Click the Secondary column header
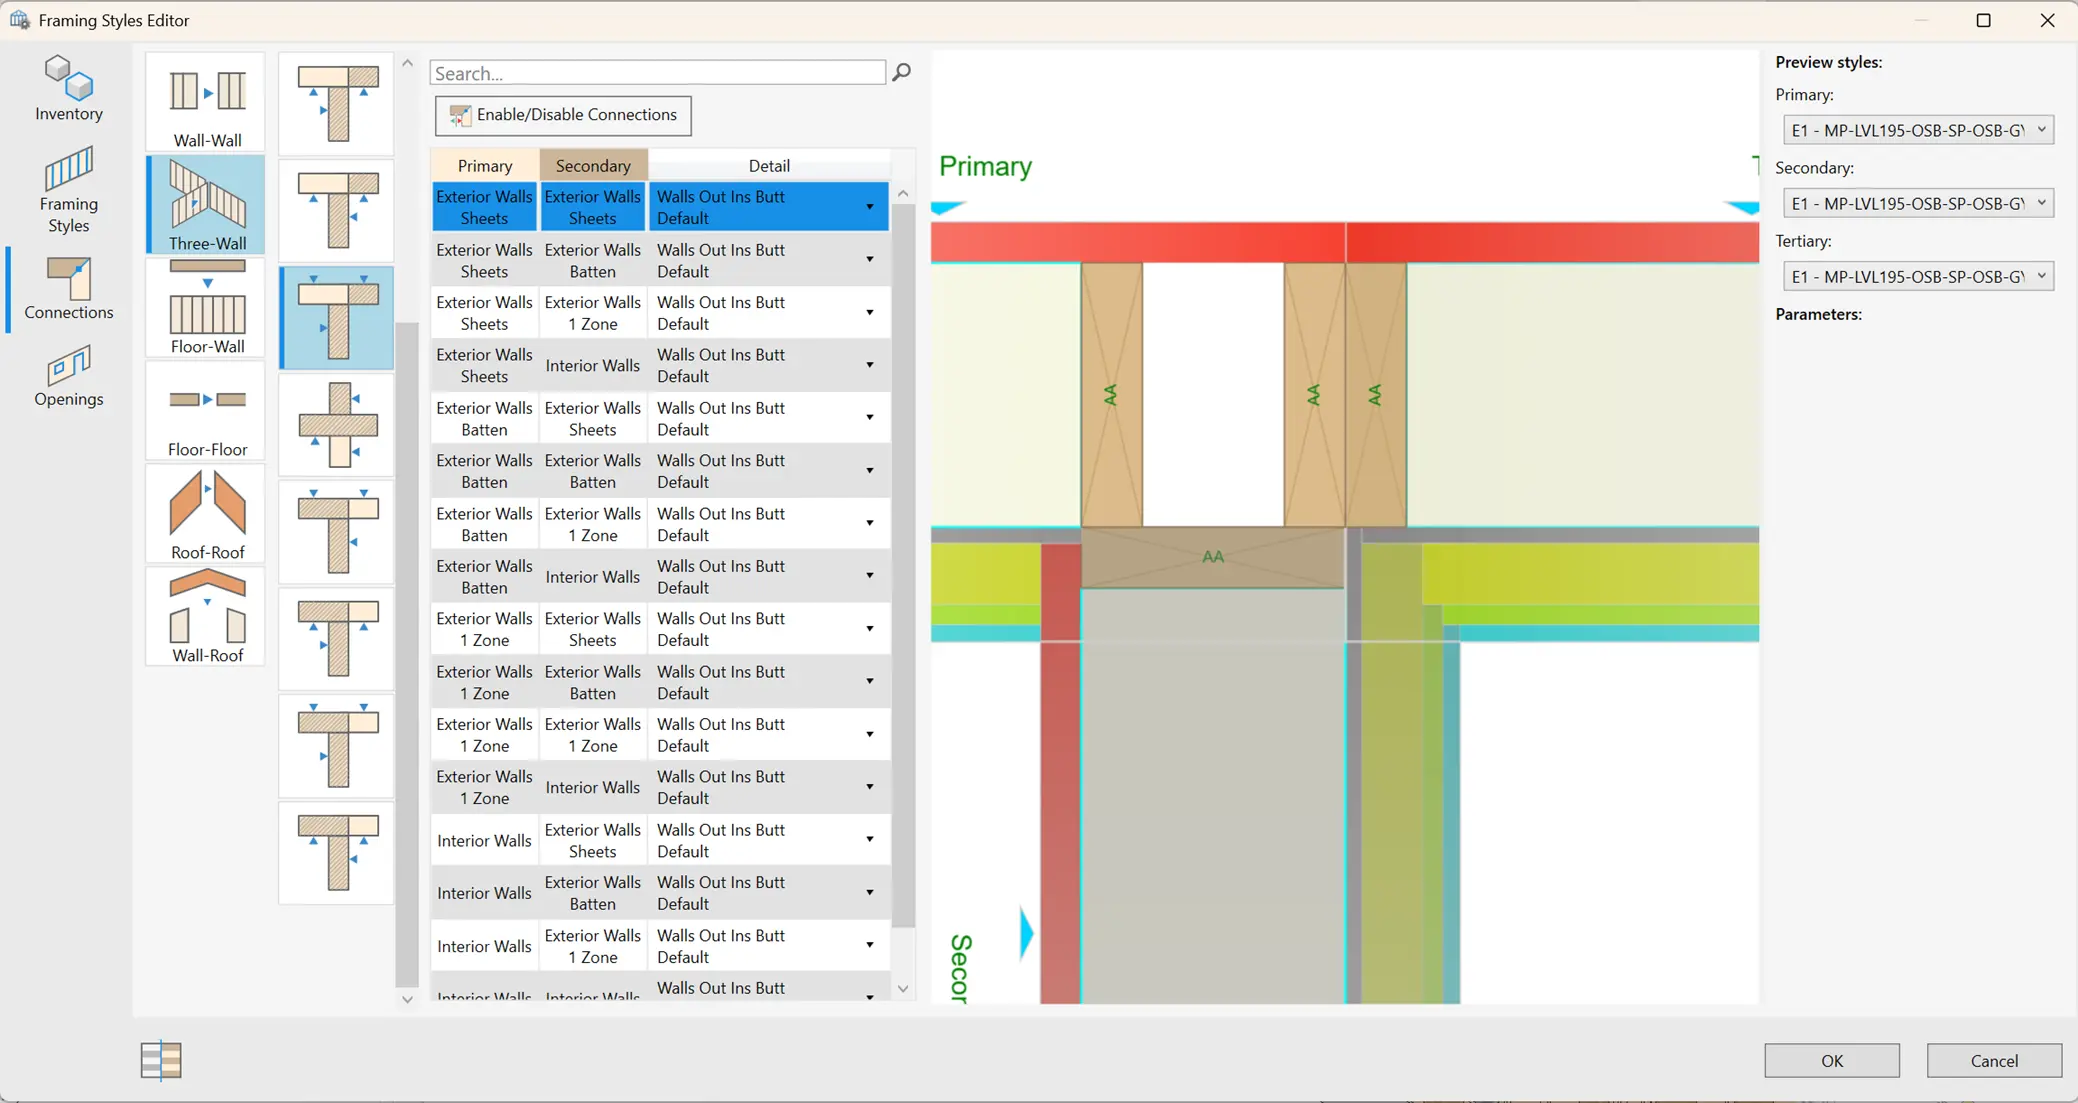The width and height of the screenshot is (2078, 1103). (x=593, y=165)
